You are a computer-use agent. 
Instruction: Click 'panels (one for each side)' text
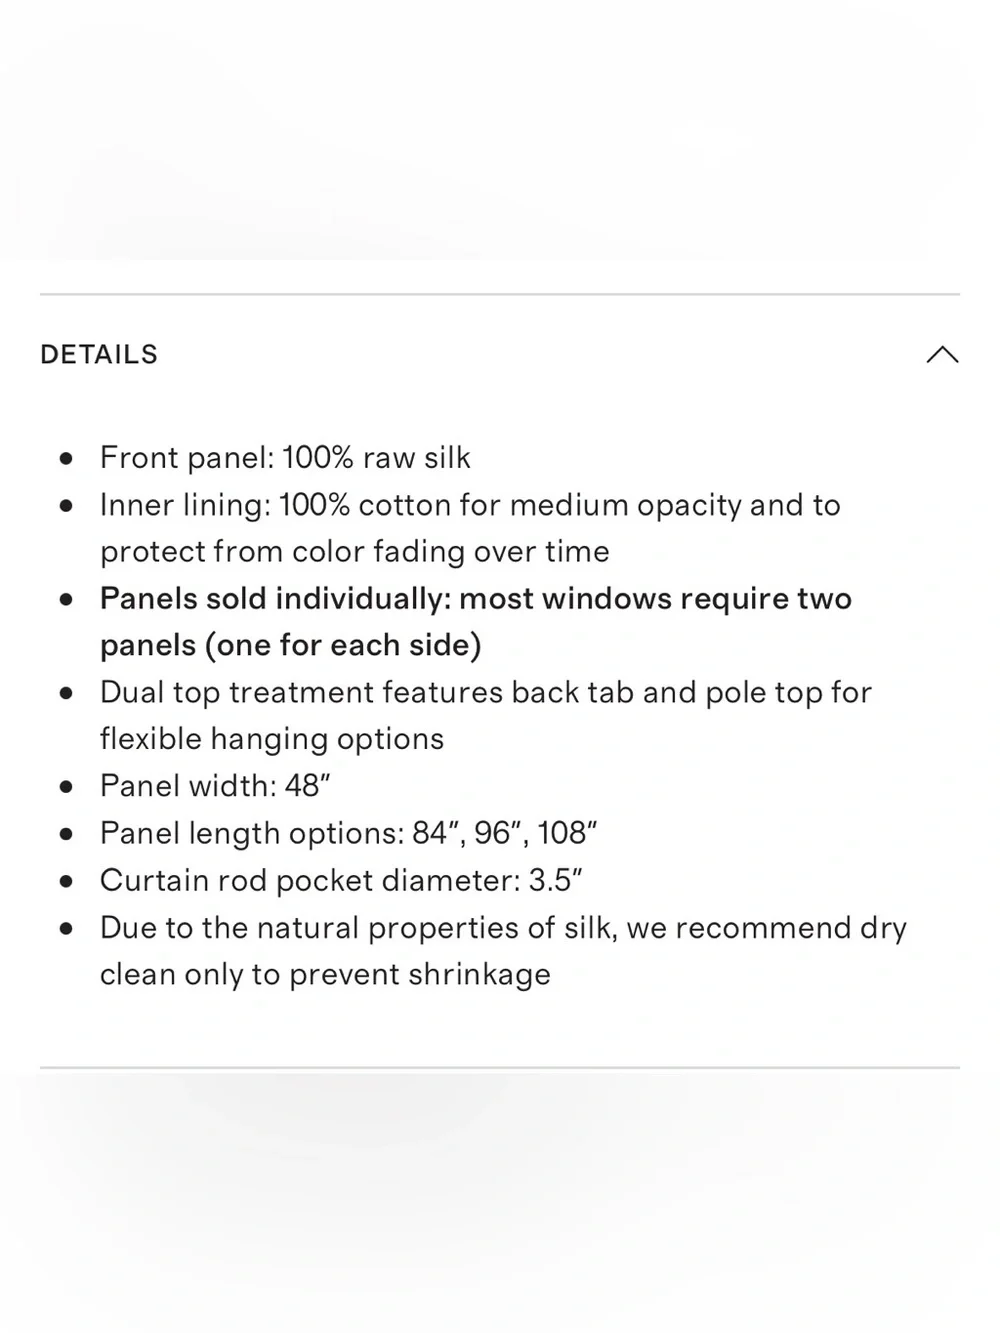[x=291, y=645]
